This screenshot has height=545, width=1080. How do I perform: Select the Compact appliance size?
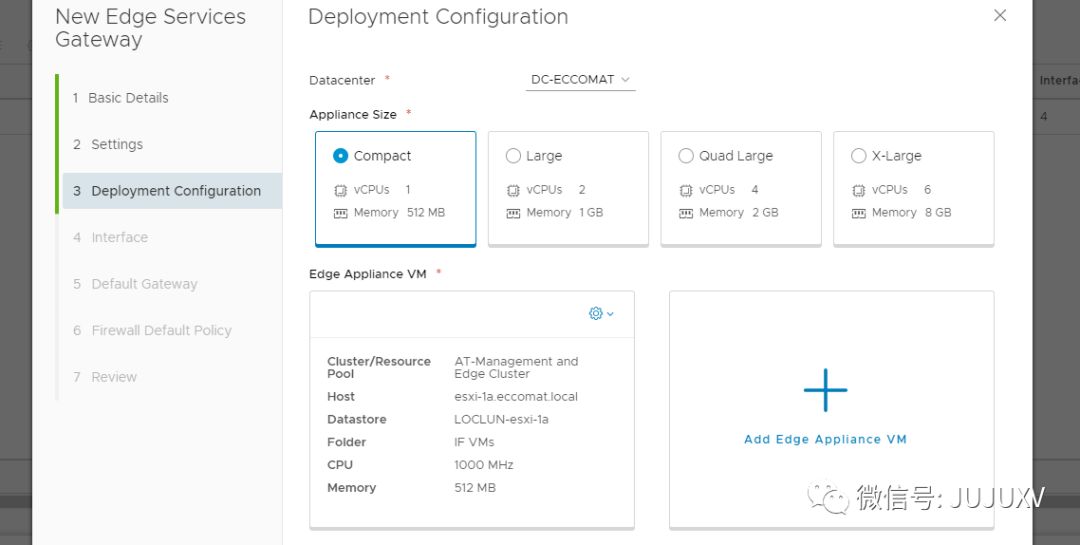coord(341,156)
